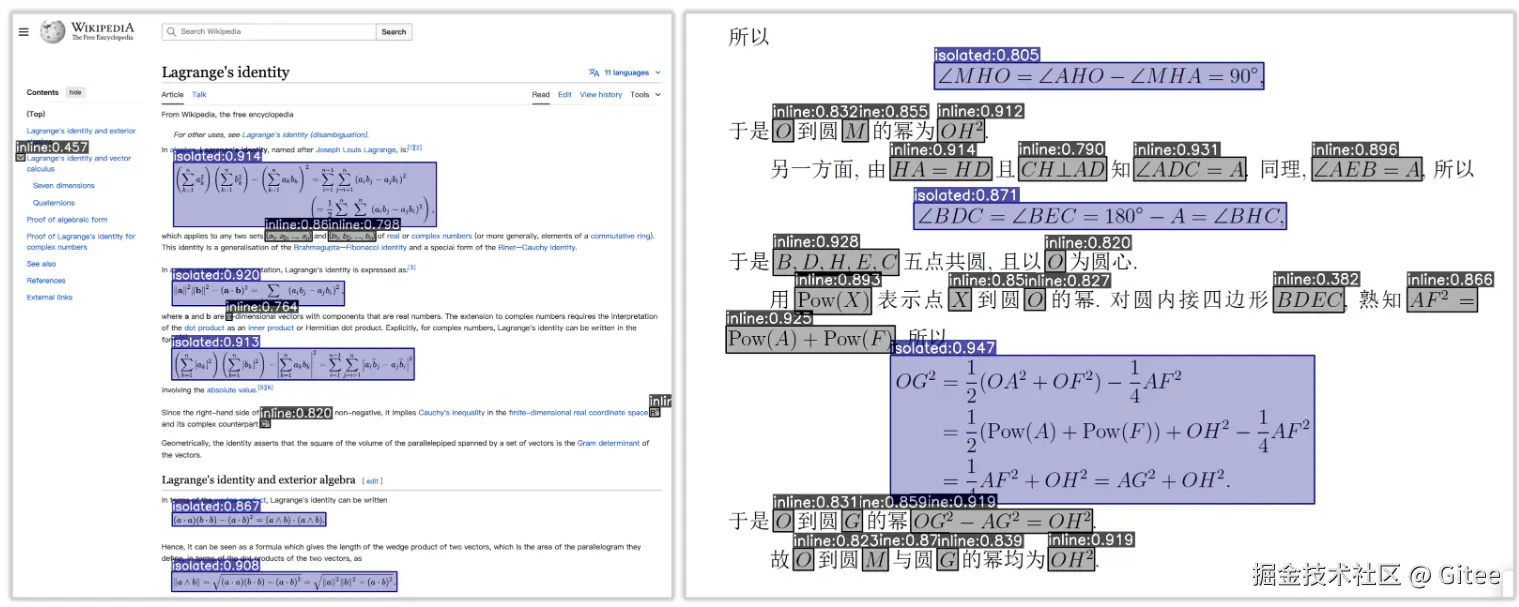
Task: Open the absolute value link
Action: tap(232, 390)
